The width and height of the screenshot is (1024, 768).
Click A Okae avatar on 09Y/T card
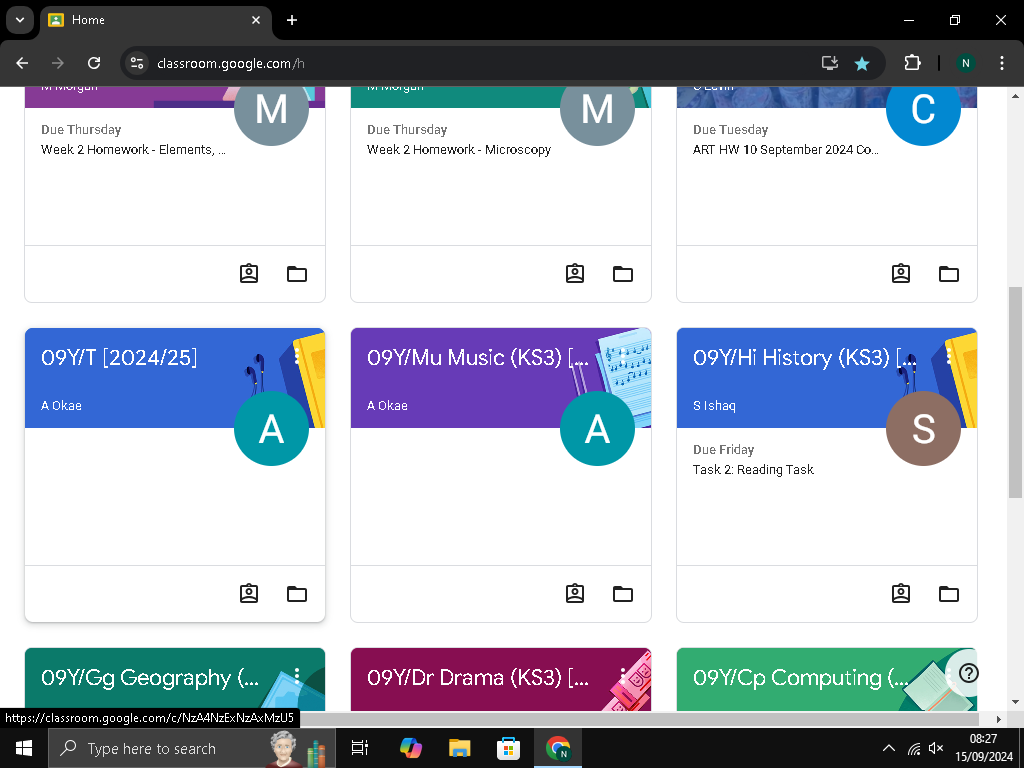271,428
